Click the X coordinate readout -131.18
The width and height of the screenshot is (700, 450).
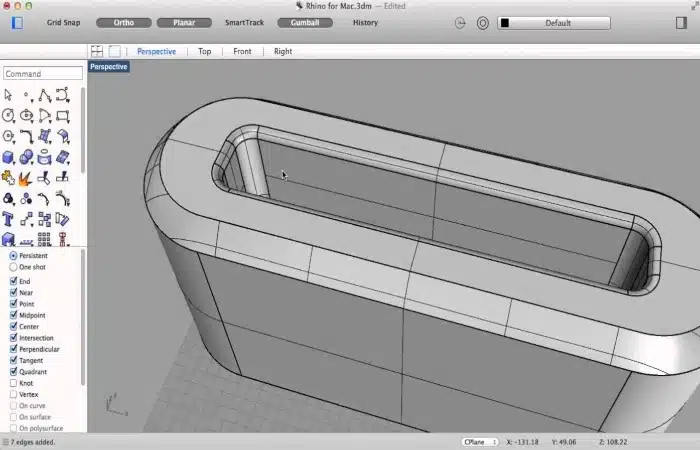(x=522, y=442)
